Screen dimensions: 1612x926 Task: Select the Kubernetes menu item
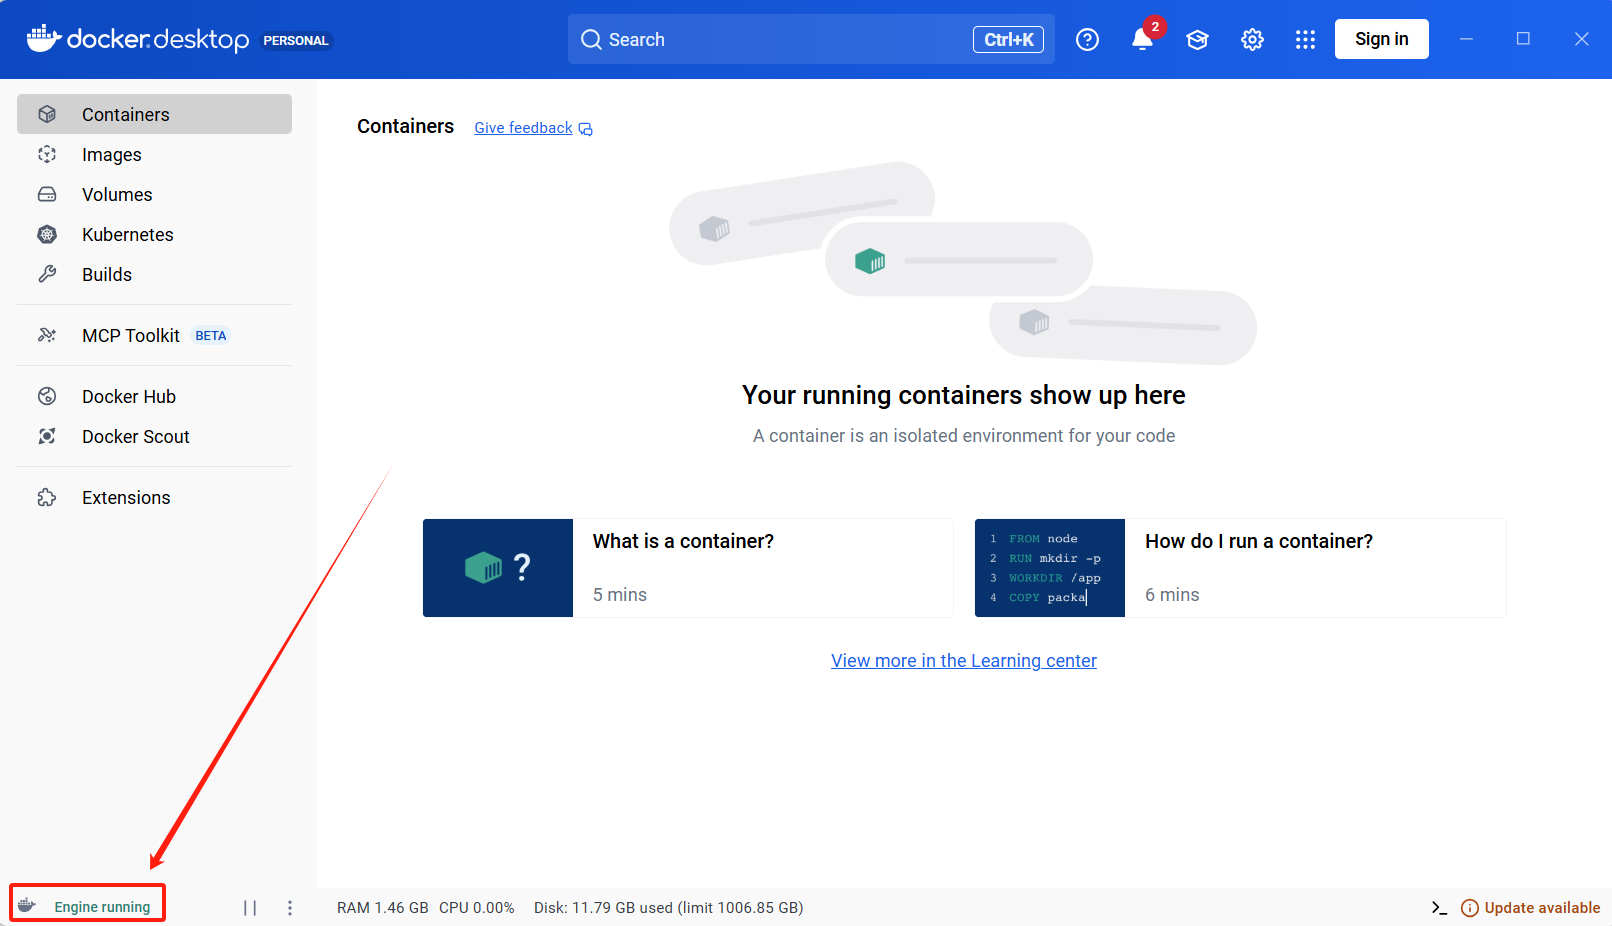tap(154, 234)
